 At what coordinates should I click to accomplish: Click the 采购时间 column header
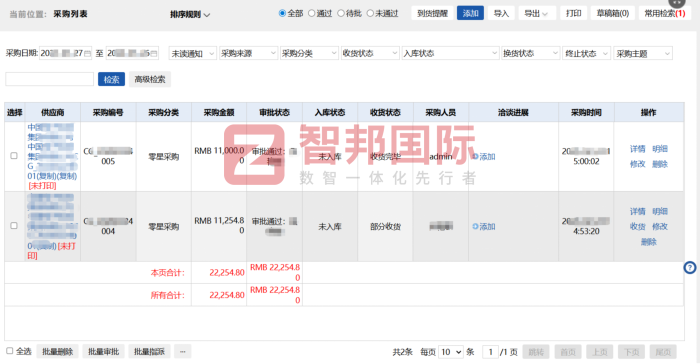(586, 113)
